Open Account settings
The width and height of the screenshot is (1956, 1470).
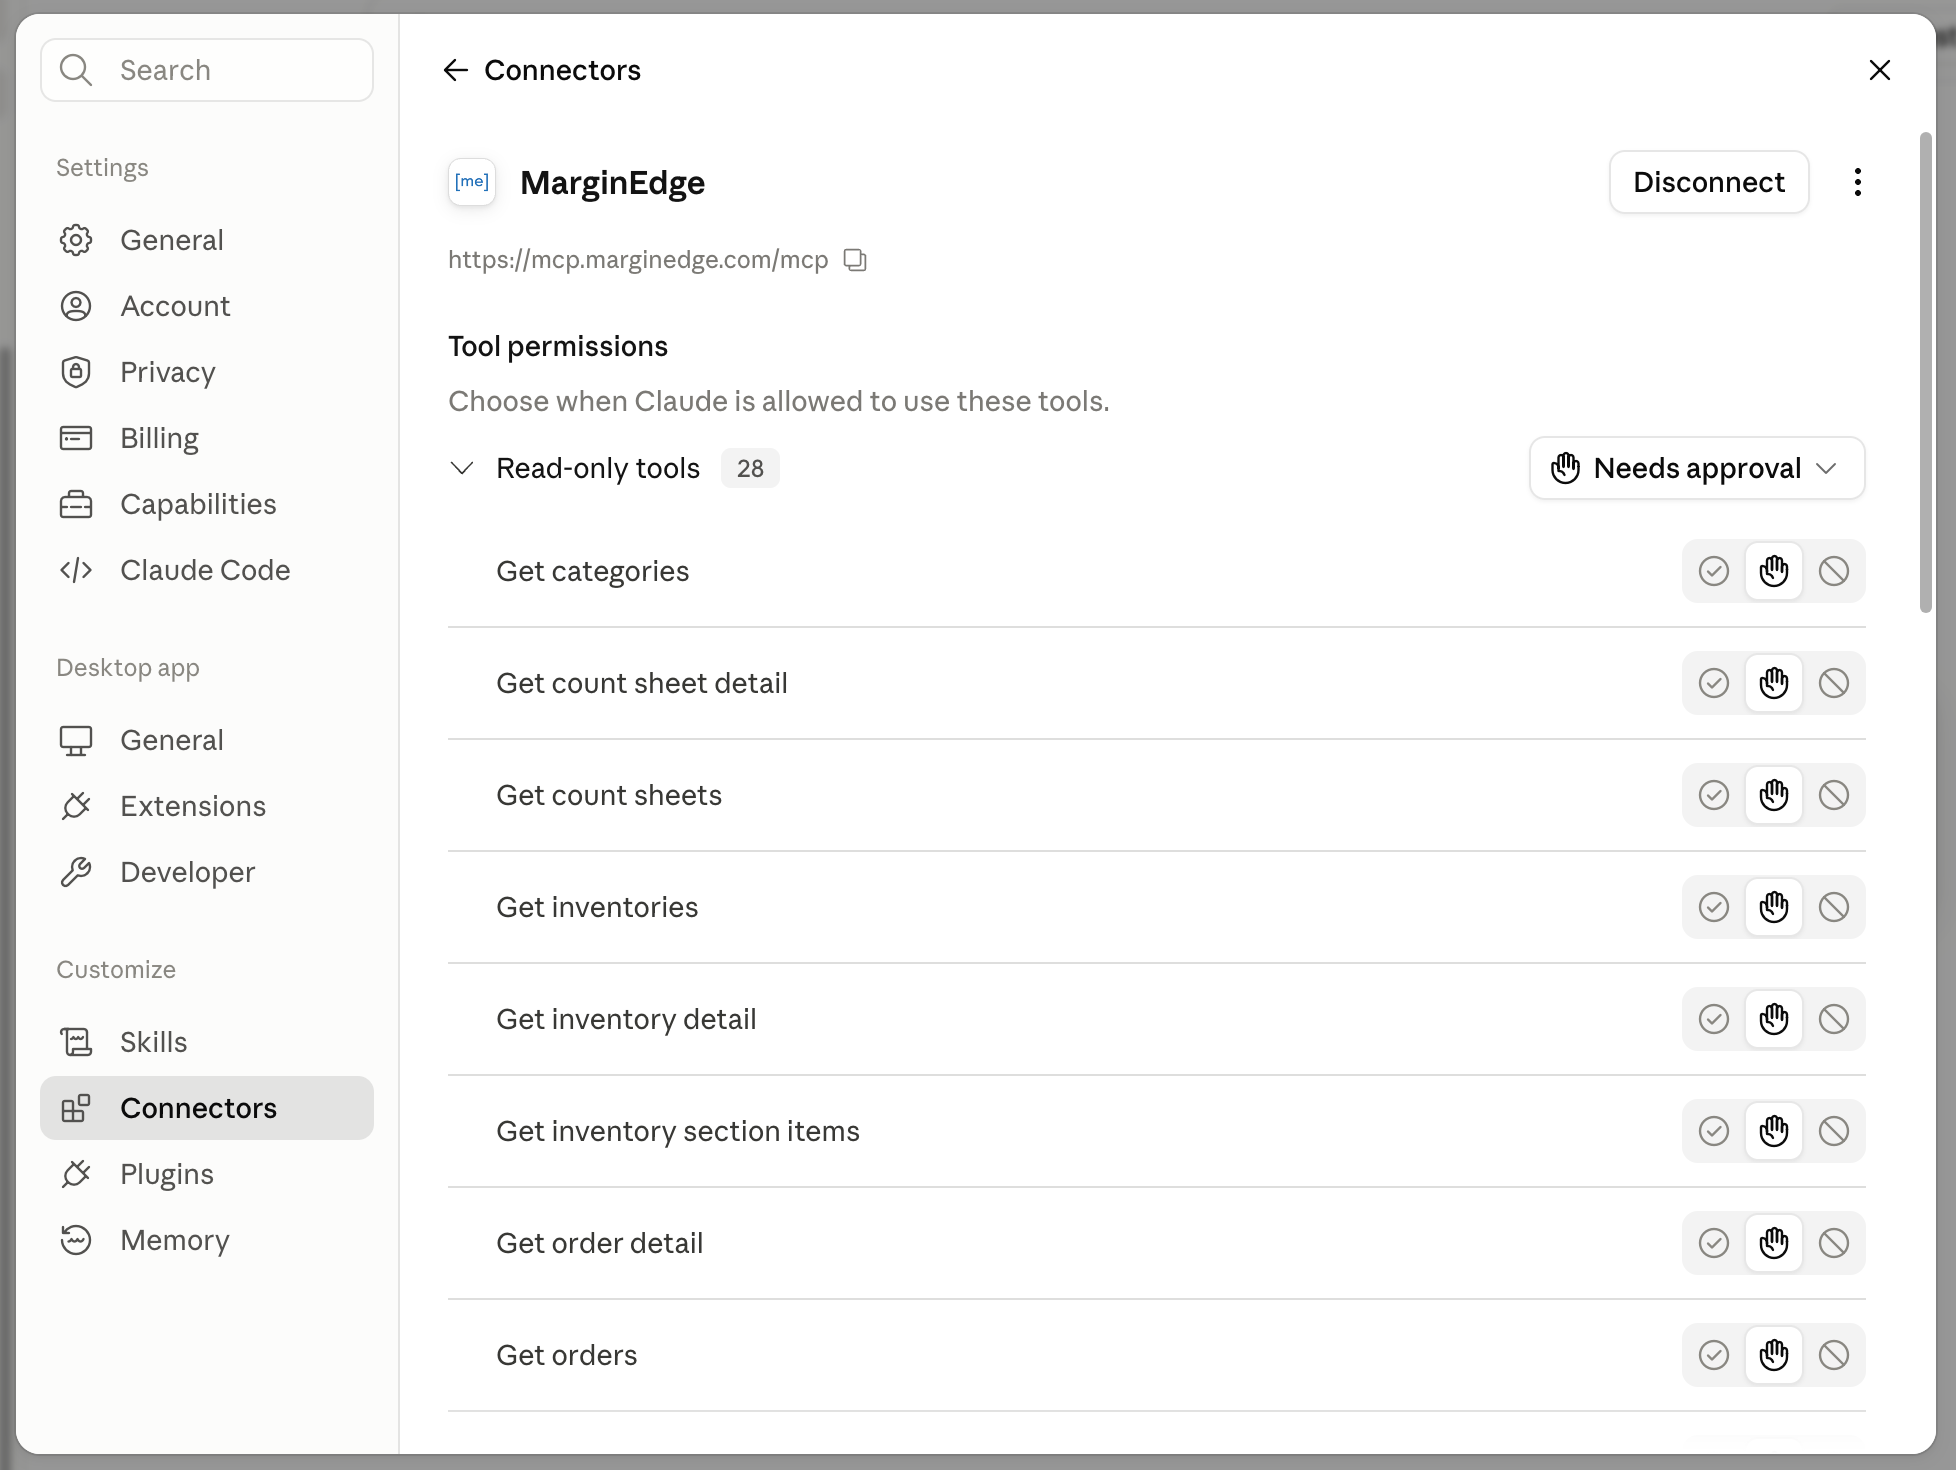(x=207, y=306)
